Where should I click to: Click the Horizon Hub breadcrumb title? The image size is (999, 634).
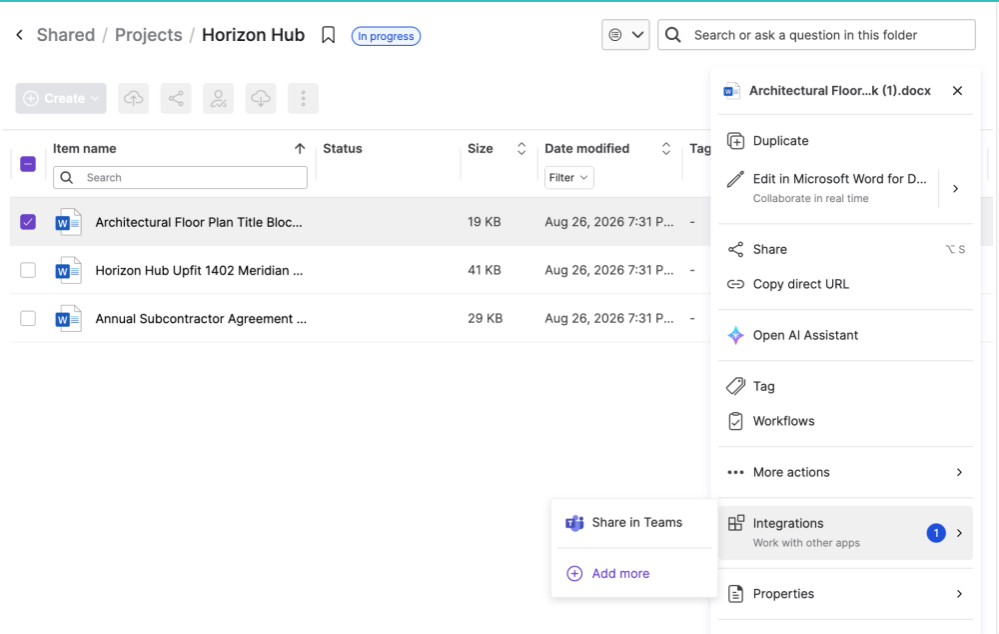click(254, 35)
